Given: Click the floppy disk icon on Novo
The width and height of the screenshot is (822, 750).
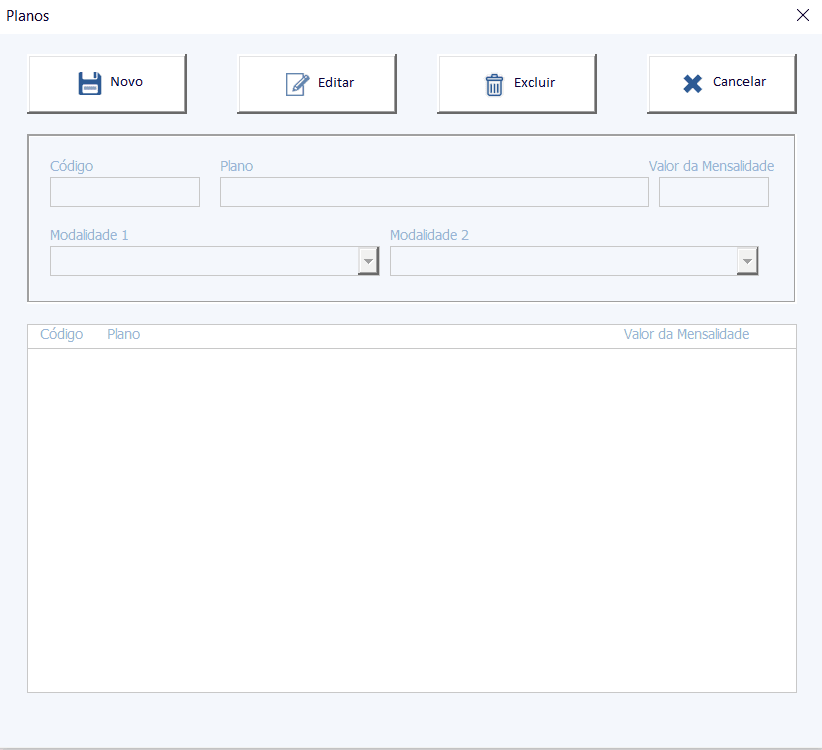Looking at the screenshot, I should (90, 83).
